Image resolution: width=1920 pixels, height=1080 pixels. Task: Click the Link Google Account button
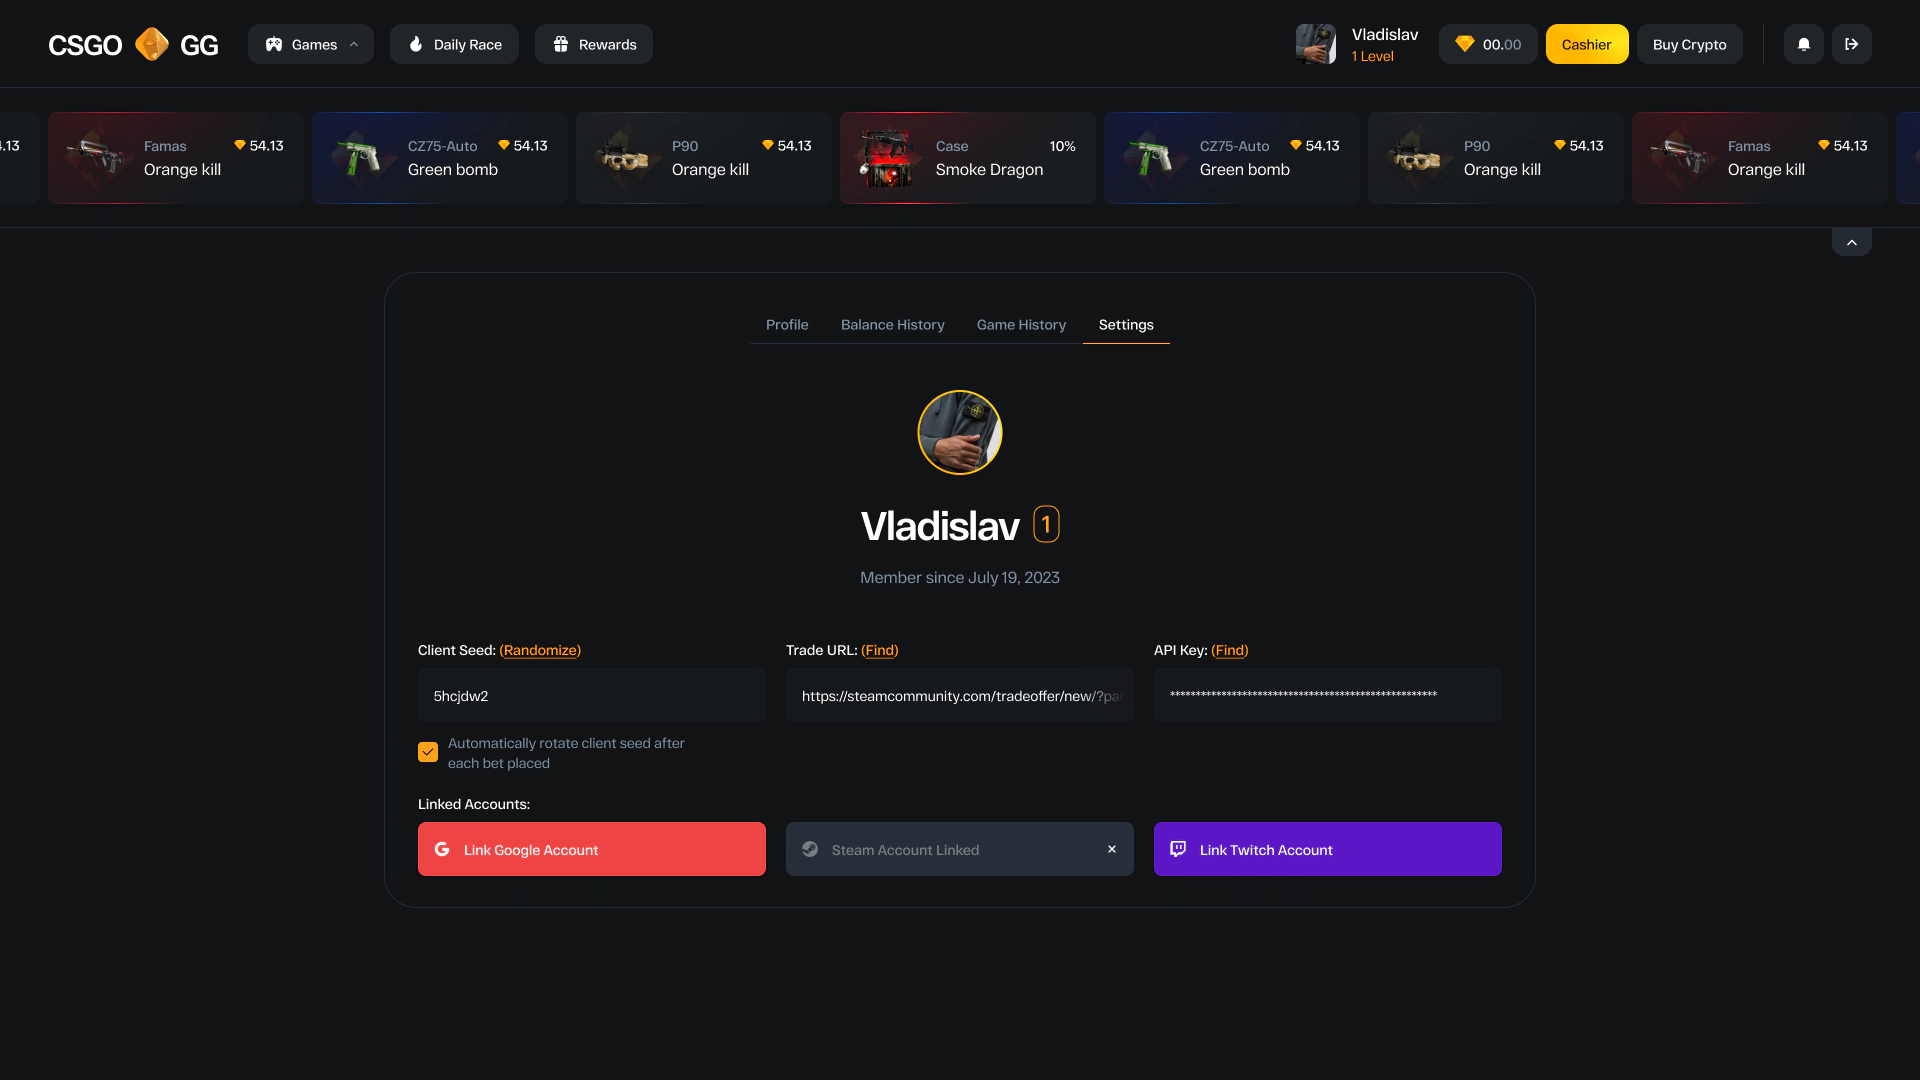592,849
